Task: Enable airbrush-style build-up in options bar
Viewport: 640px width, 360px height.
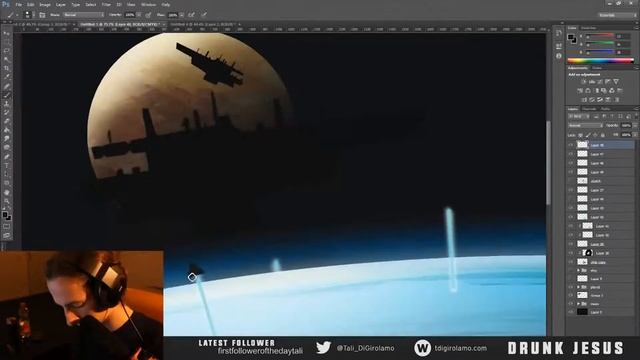Action: coord(191,15)
